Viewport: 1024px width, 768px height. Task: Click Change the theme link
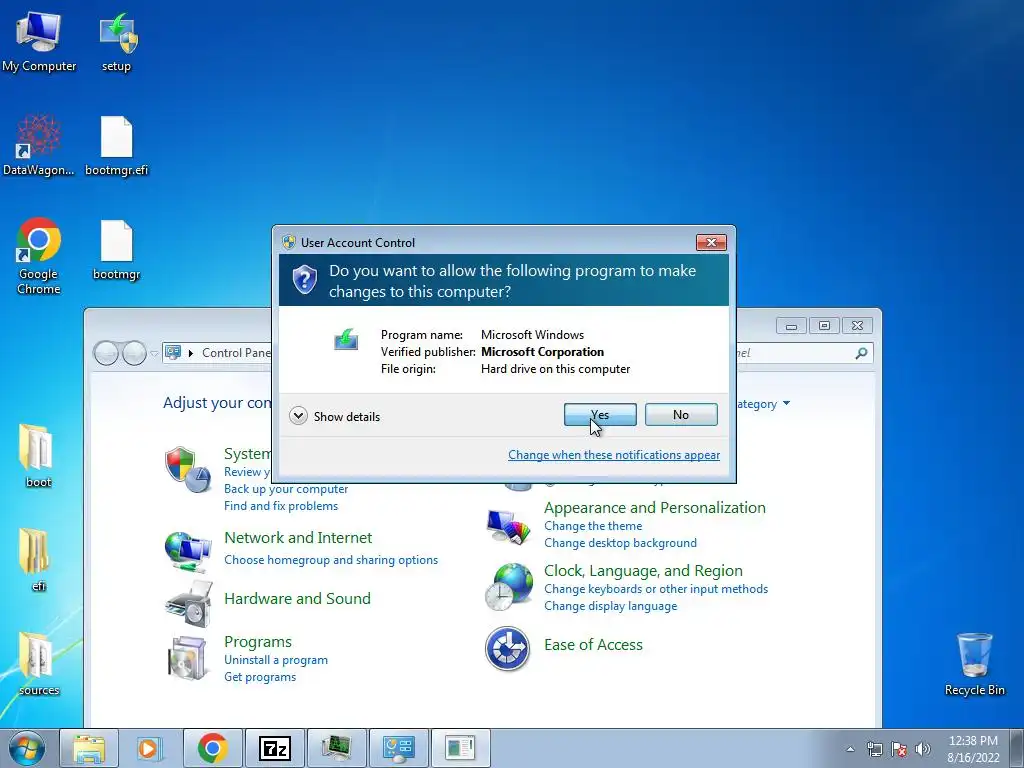[x=593, y=526]
